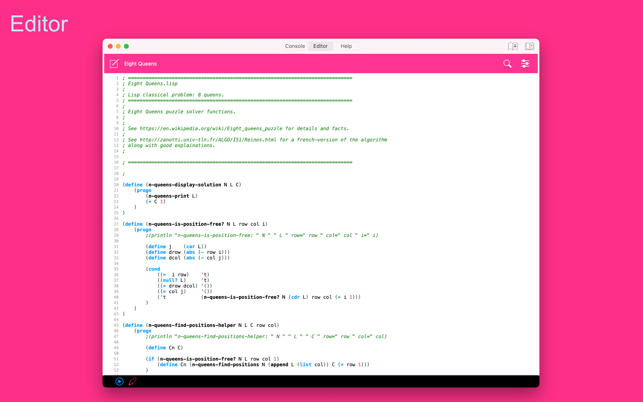Run the code with the play button
643x402 pixels.
[119, 381]
